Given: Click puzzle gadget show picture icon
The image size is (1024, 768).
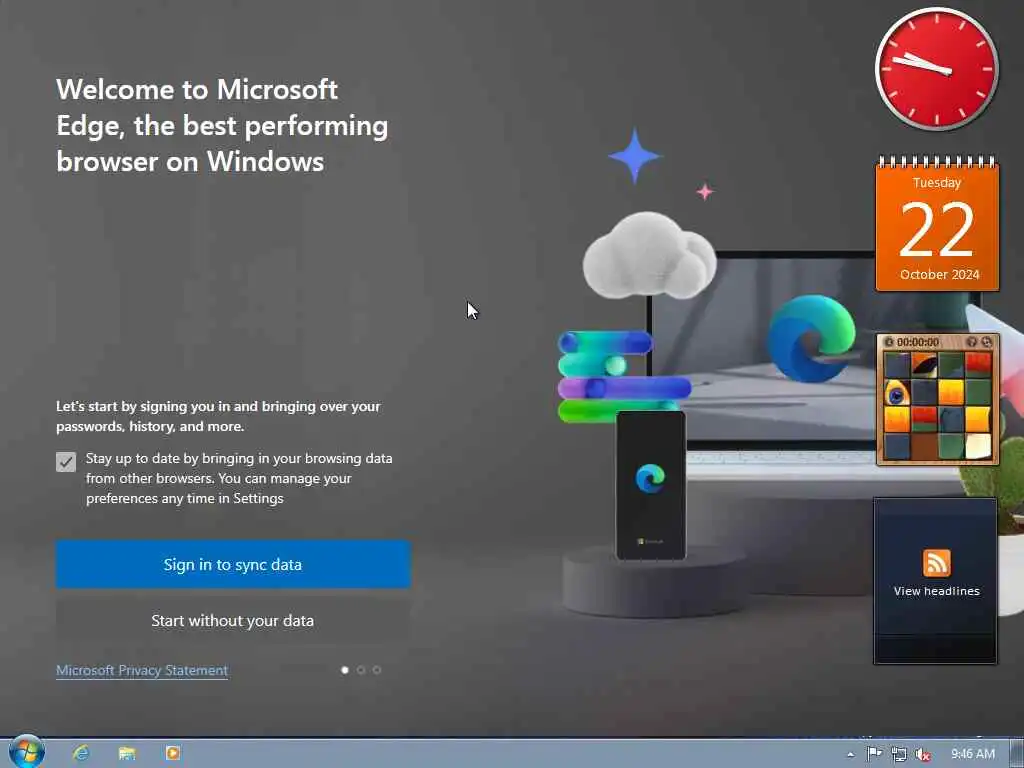Looking at the screenshot, I should coord(972,342).
